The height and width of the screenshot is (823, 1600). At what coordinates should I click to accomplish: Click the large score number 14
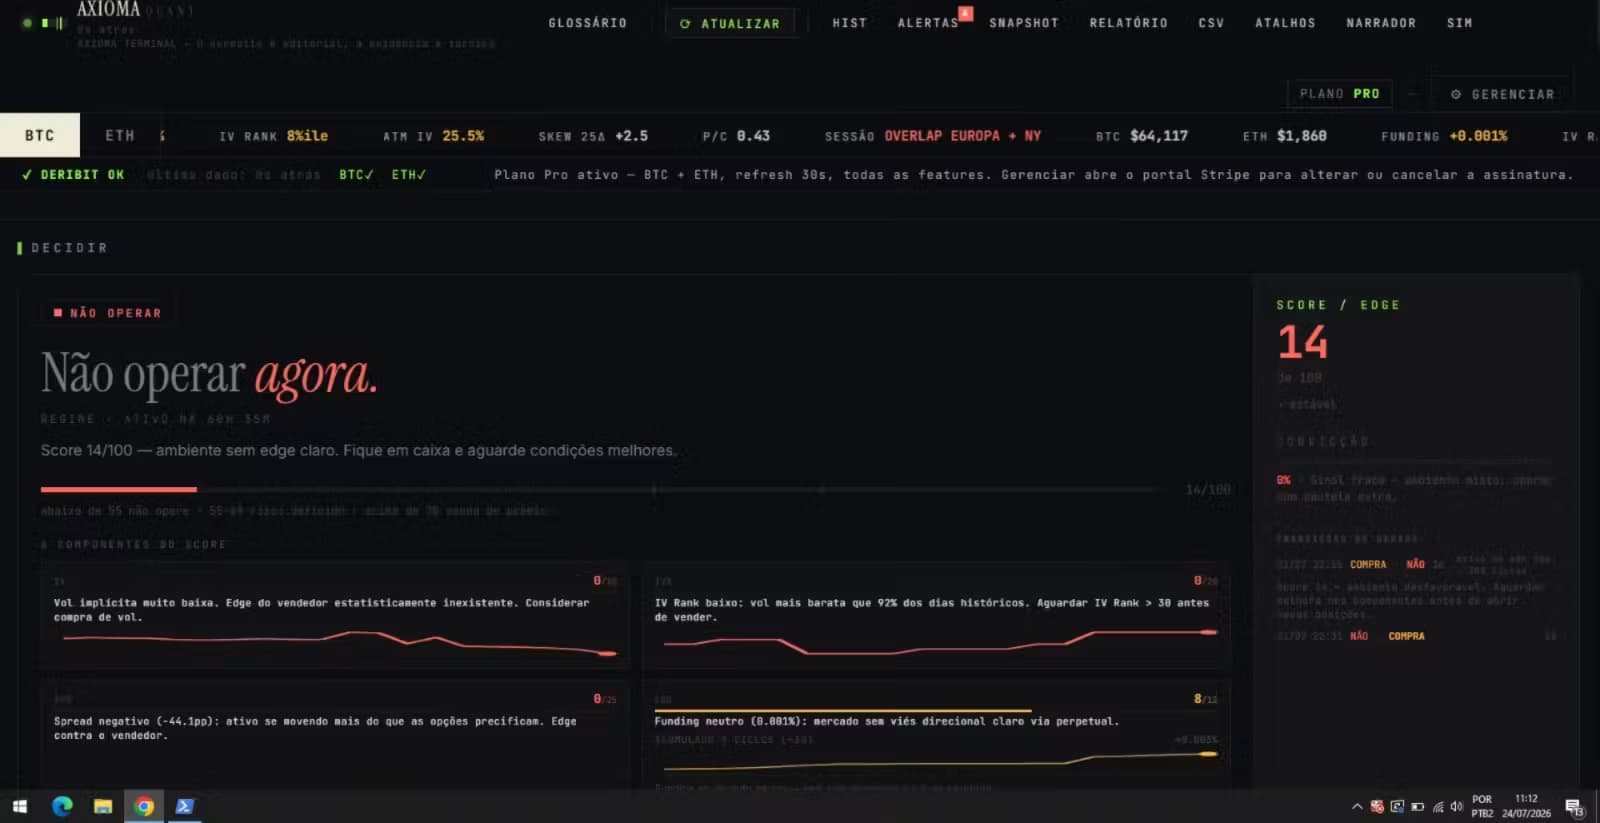[1302, 343]
